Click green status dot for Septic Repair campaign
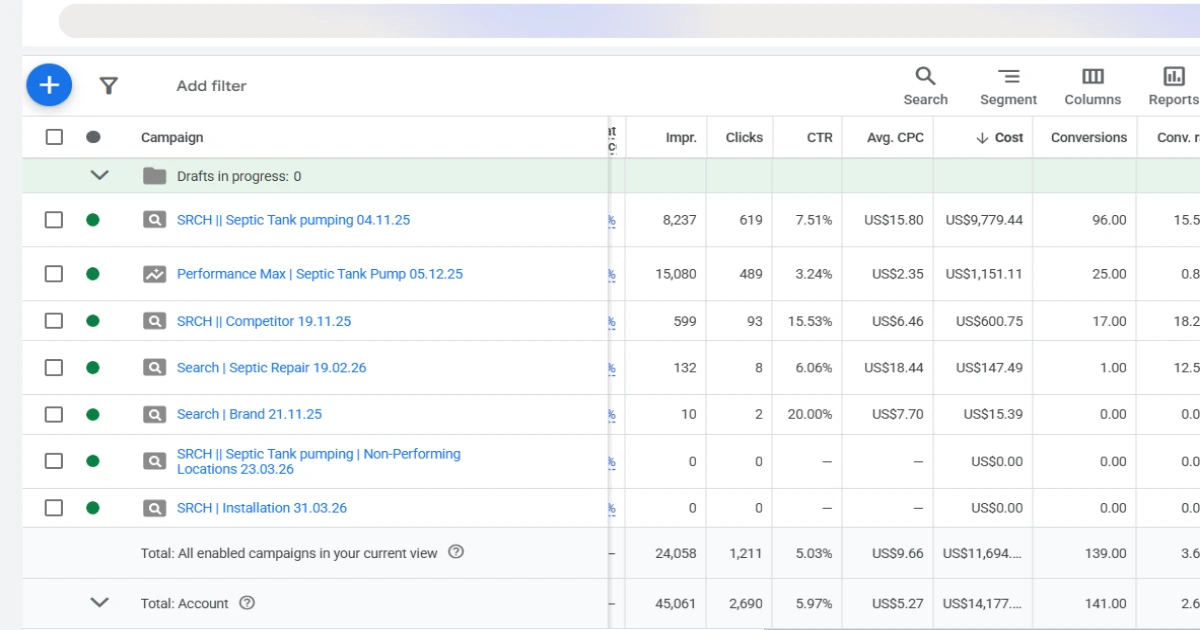This screenshot has width=1200, height=630. point(93,368)
